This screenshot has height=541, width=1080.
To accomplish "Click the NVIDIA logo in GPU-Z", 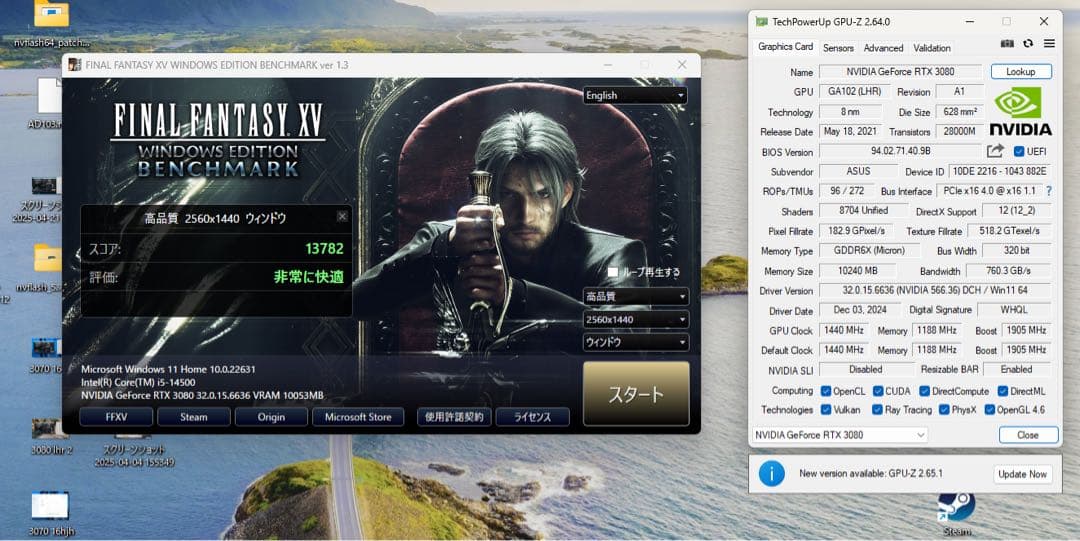I will click(1020, 111).
